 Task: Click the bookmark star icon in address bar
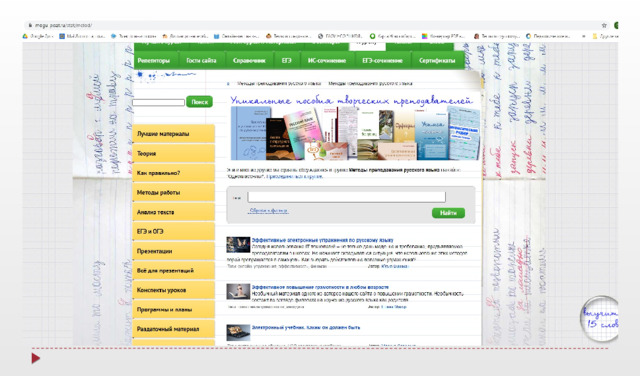click(x=604, y=25)
